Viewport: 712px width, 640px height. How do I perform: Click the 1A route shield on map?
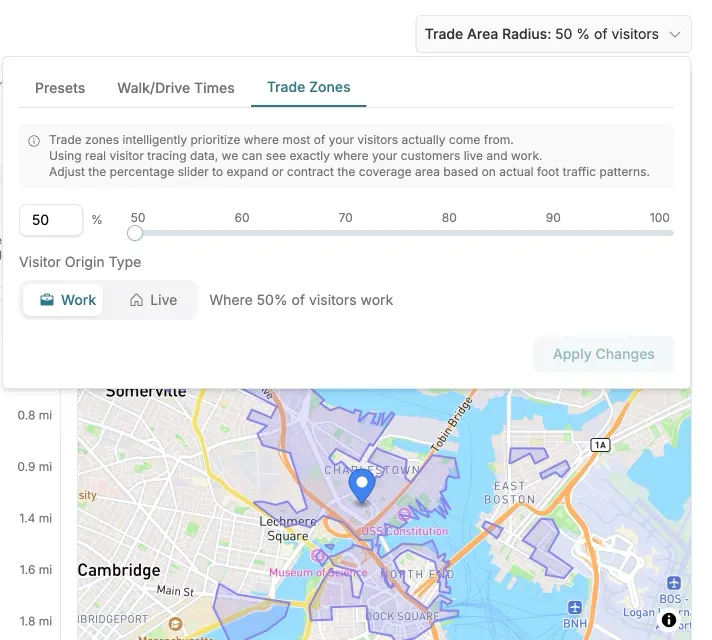click(x=600, y=445)
